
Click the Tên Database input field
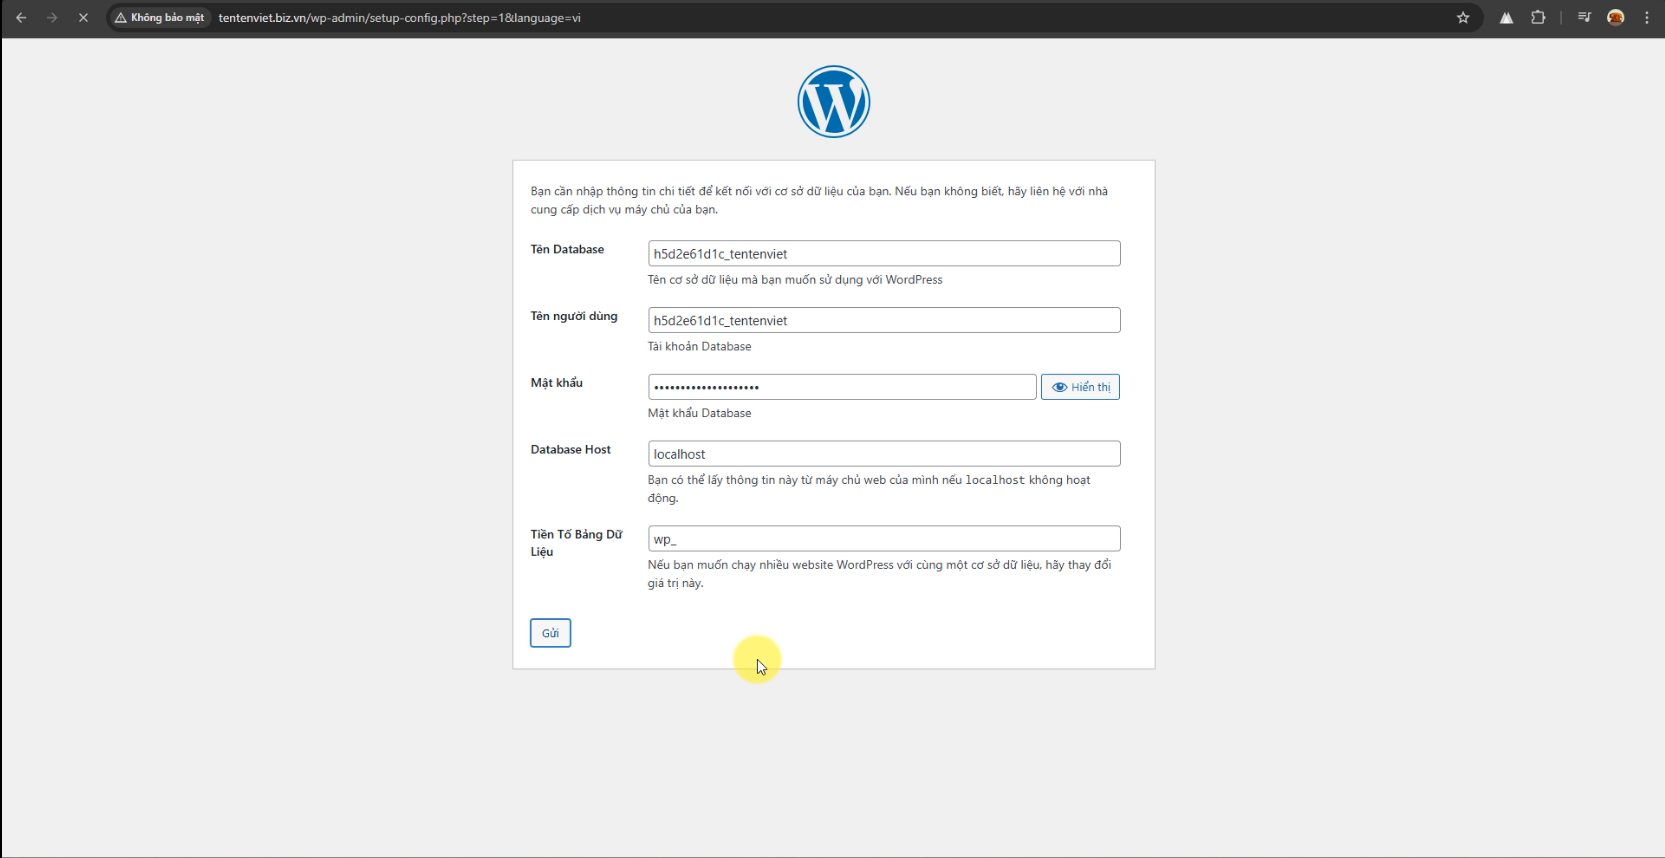(884, 253)
